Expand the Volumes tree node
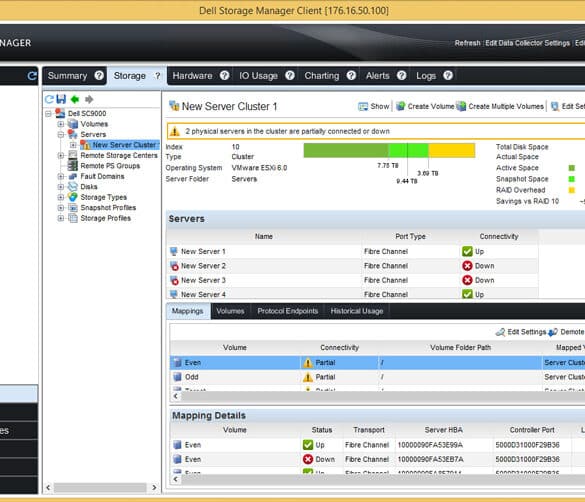Viewport: 585px width, 502px height. [60, 124]
